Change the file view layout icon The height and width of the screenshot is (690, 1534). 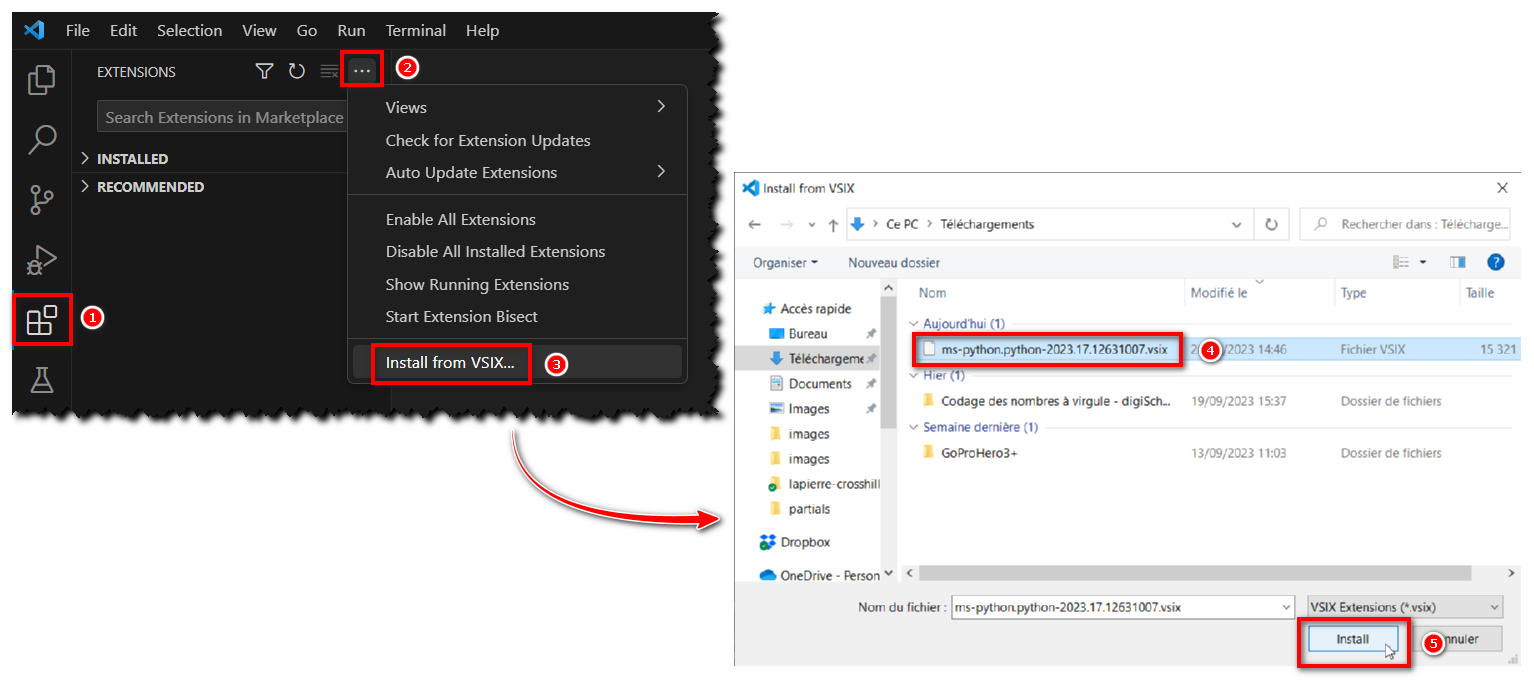pyautogui.click(x=1401, y=262)
